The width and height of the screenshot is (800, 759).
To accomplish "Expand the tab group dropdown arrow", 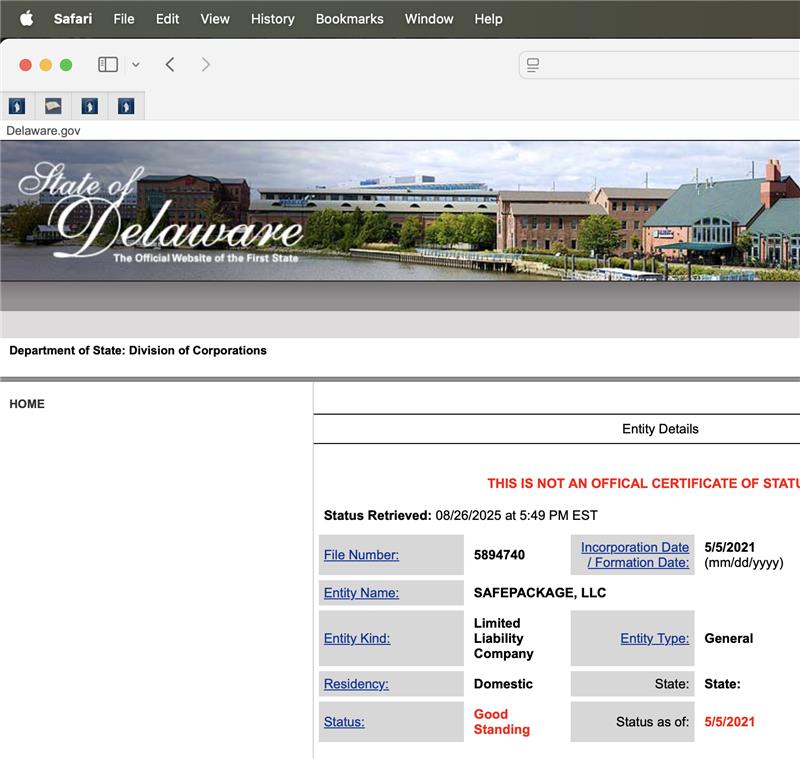I will [x=136, y=65].
